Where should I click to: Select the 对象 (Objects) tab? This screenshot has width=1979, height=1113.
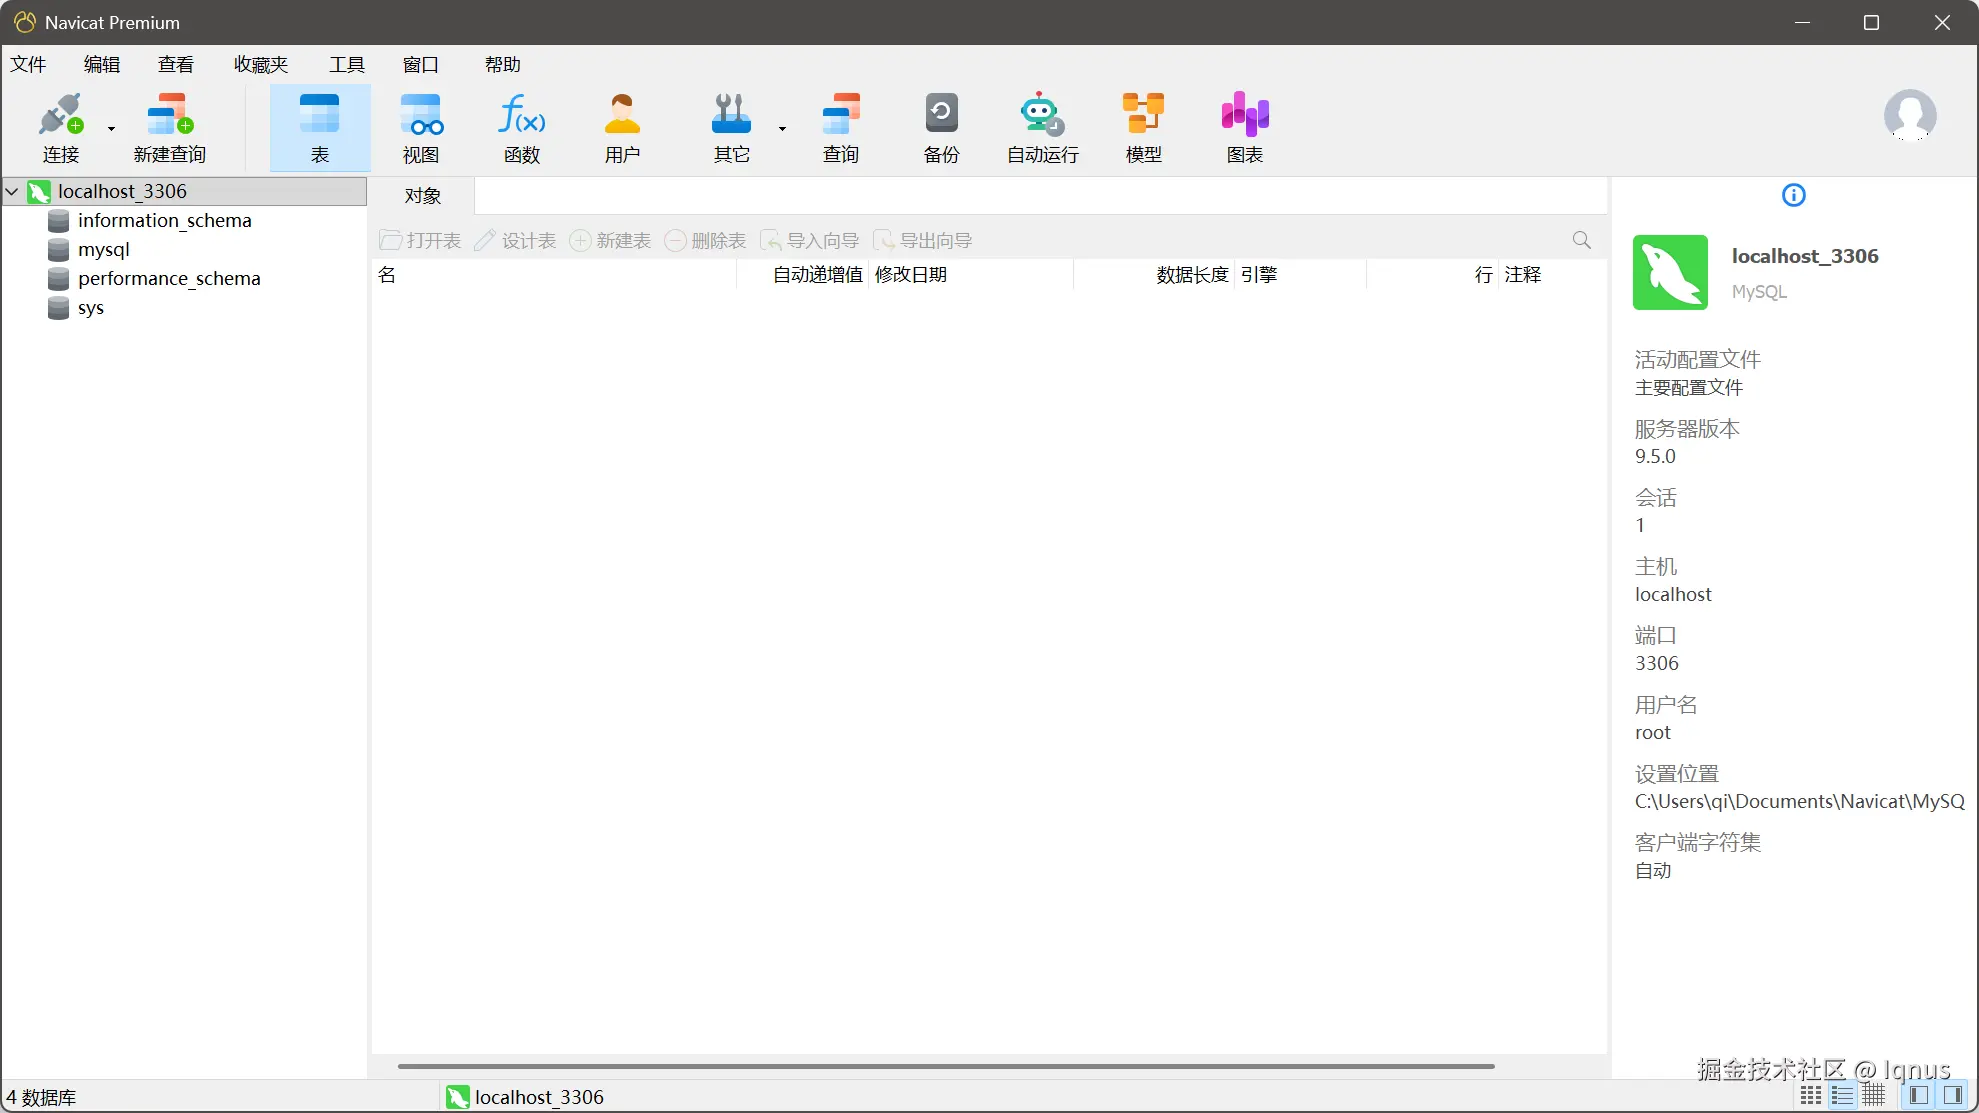tap(423, 196)
